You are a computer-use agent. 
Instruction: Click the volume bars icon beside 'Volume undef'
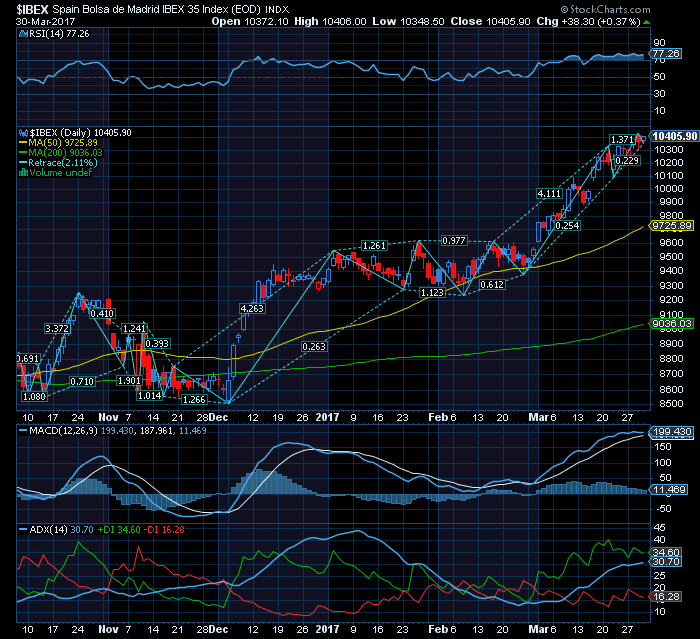click(x=23, y=172)
